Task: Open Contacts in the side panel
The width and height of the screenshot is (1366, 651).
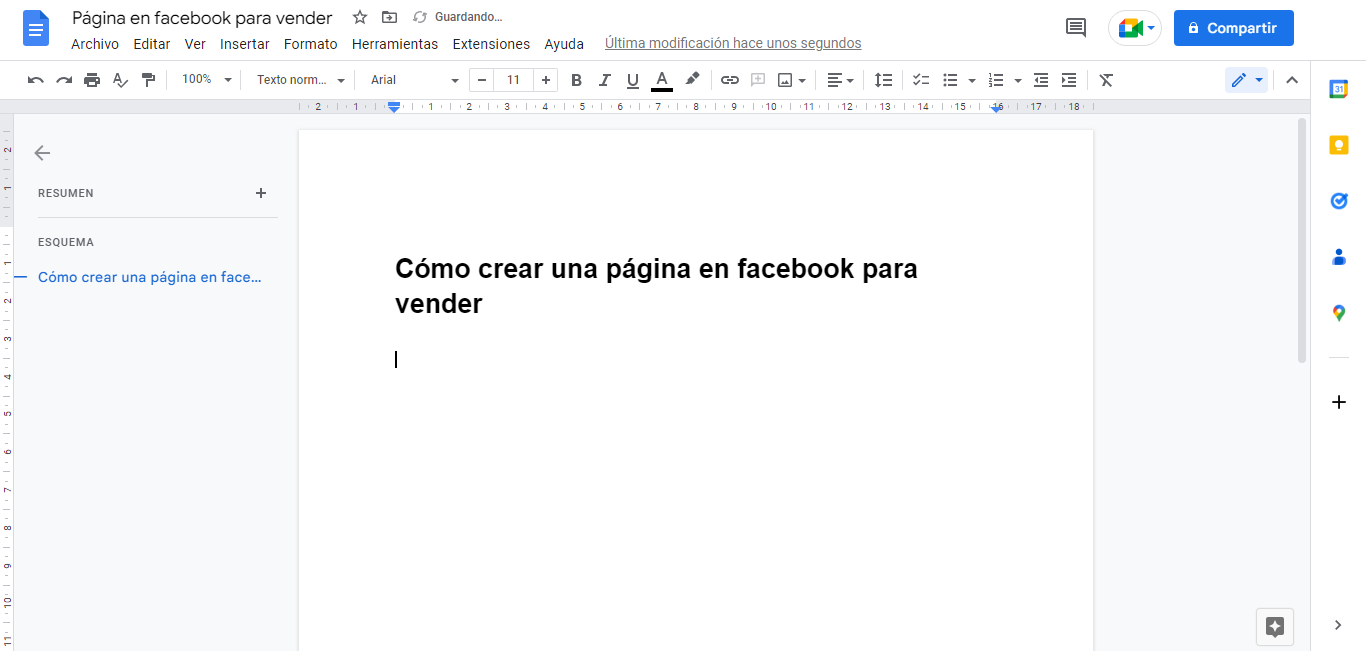Action: click(1339, 257)
